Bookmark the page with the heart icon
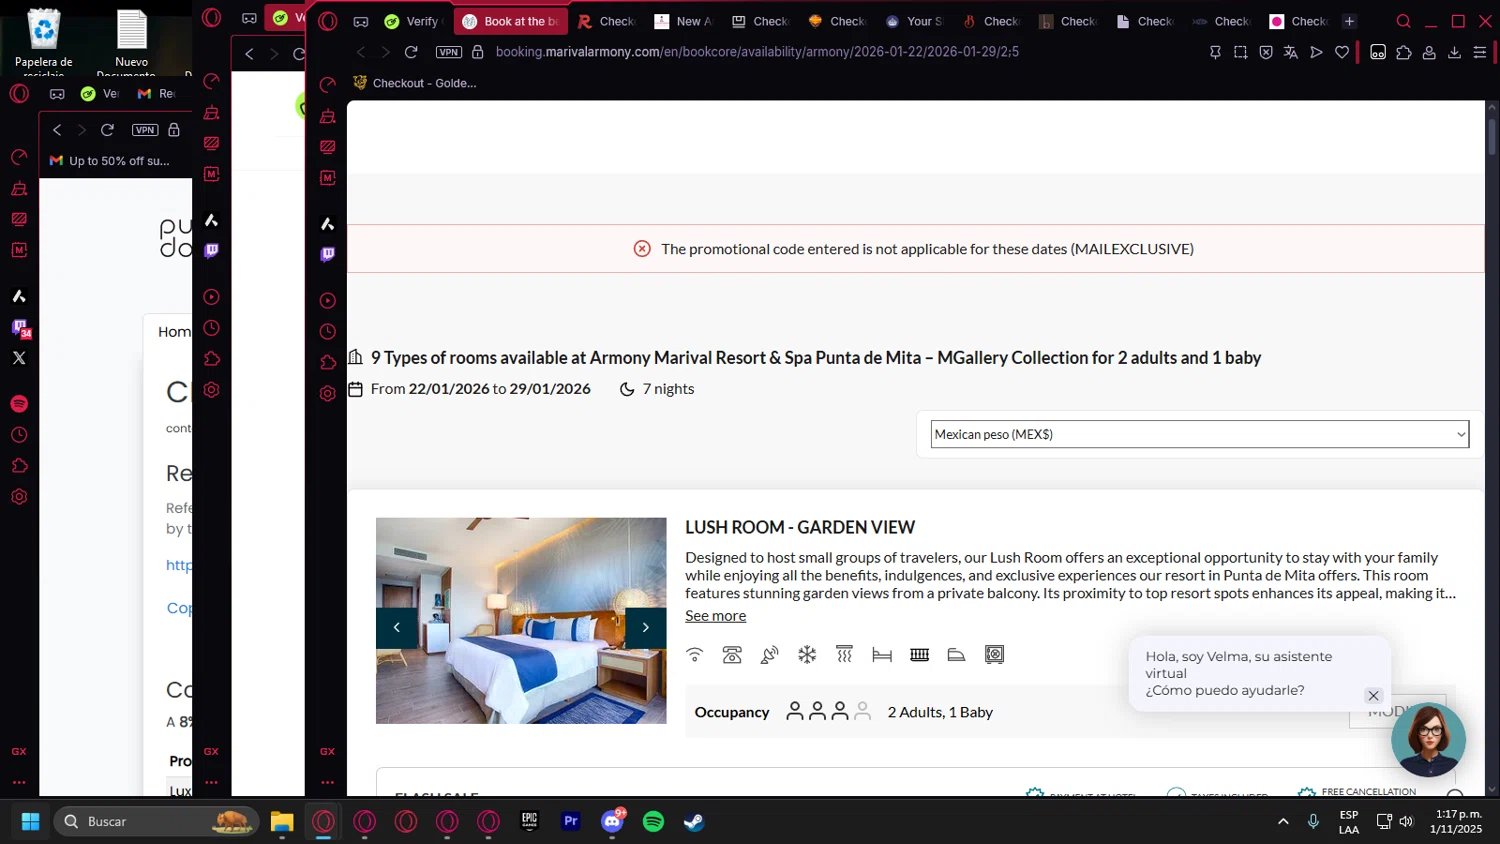Screen dimensions: 1500x844 1342,52
